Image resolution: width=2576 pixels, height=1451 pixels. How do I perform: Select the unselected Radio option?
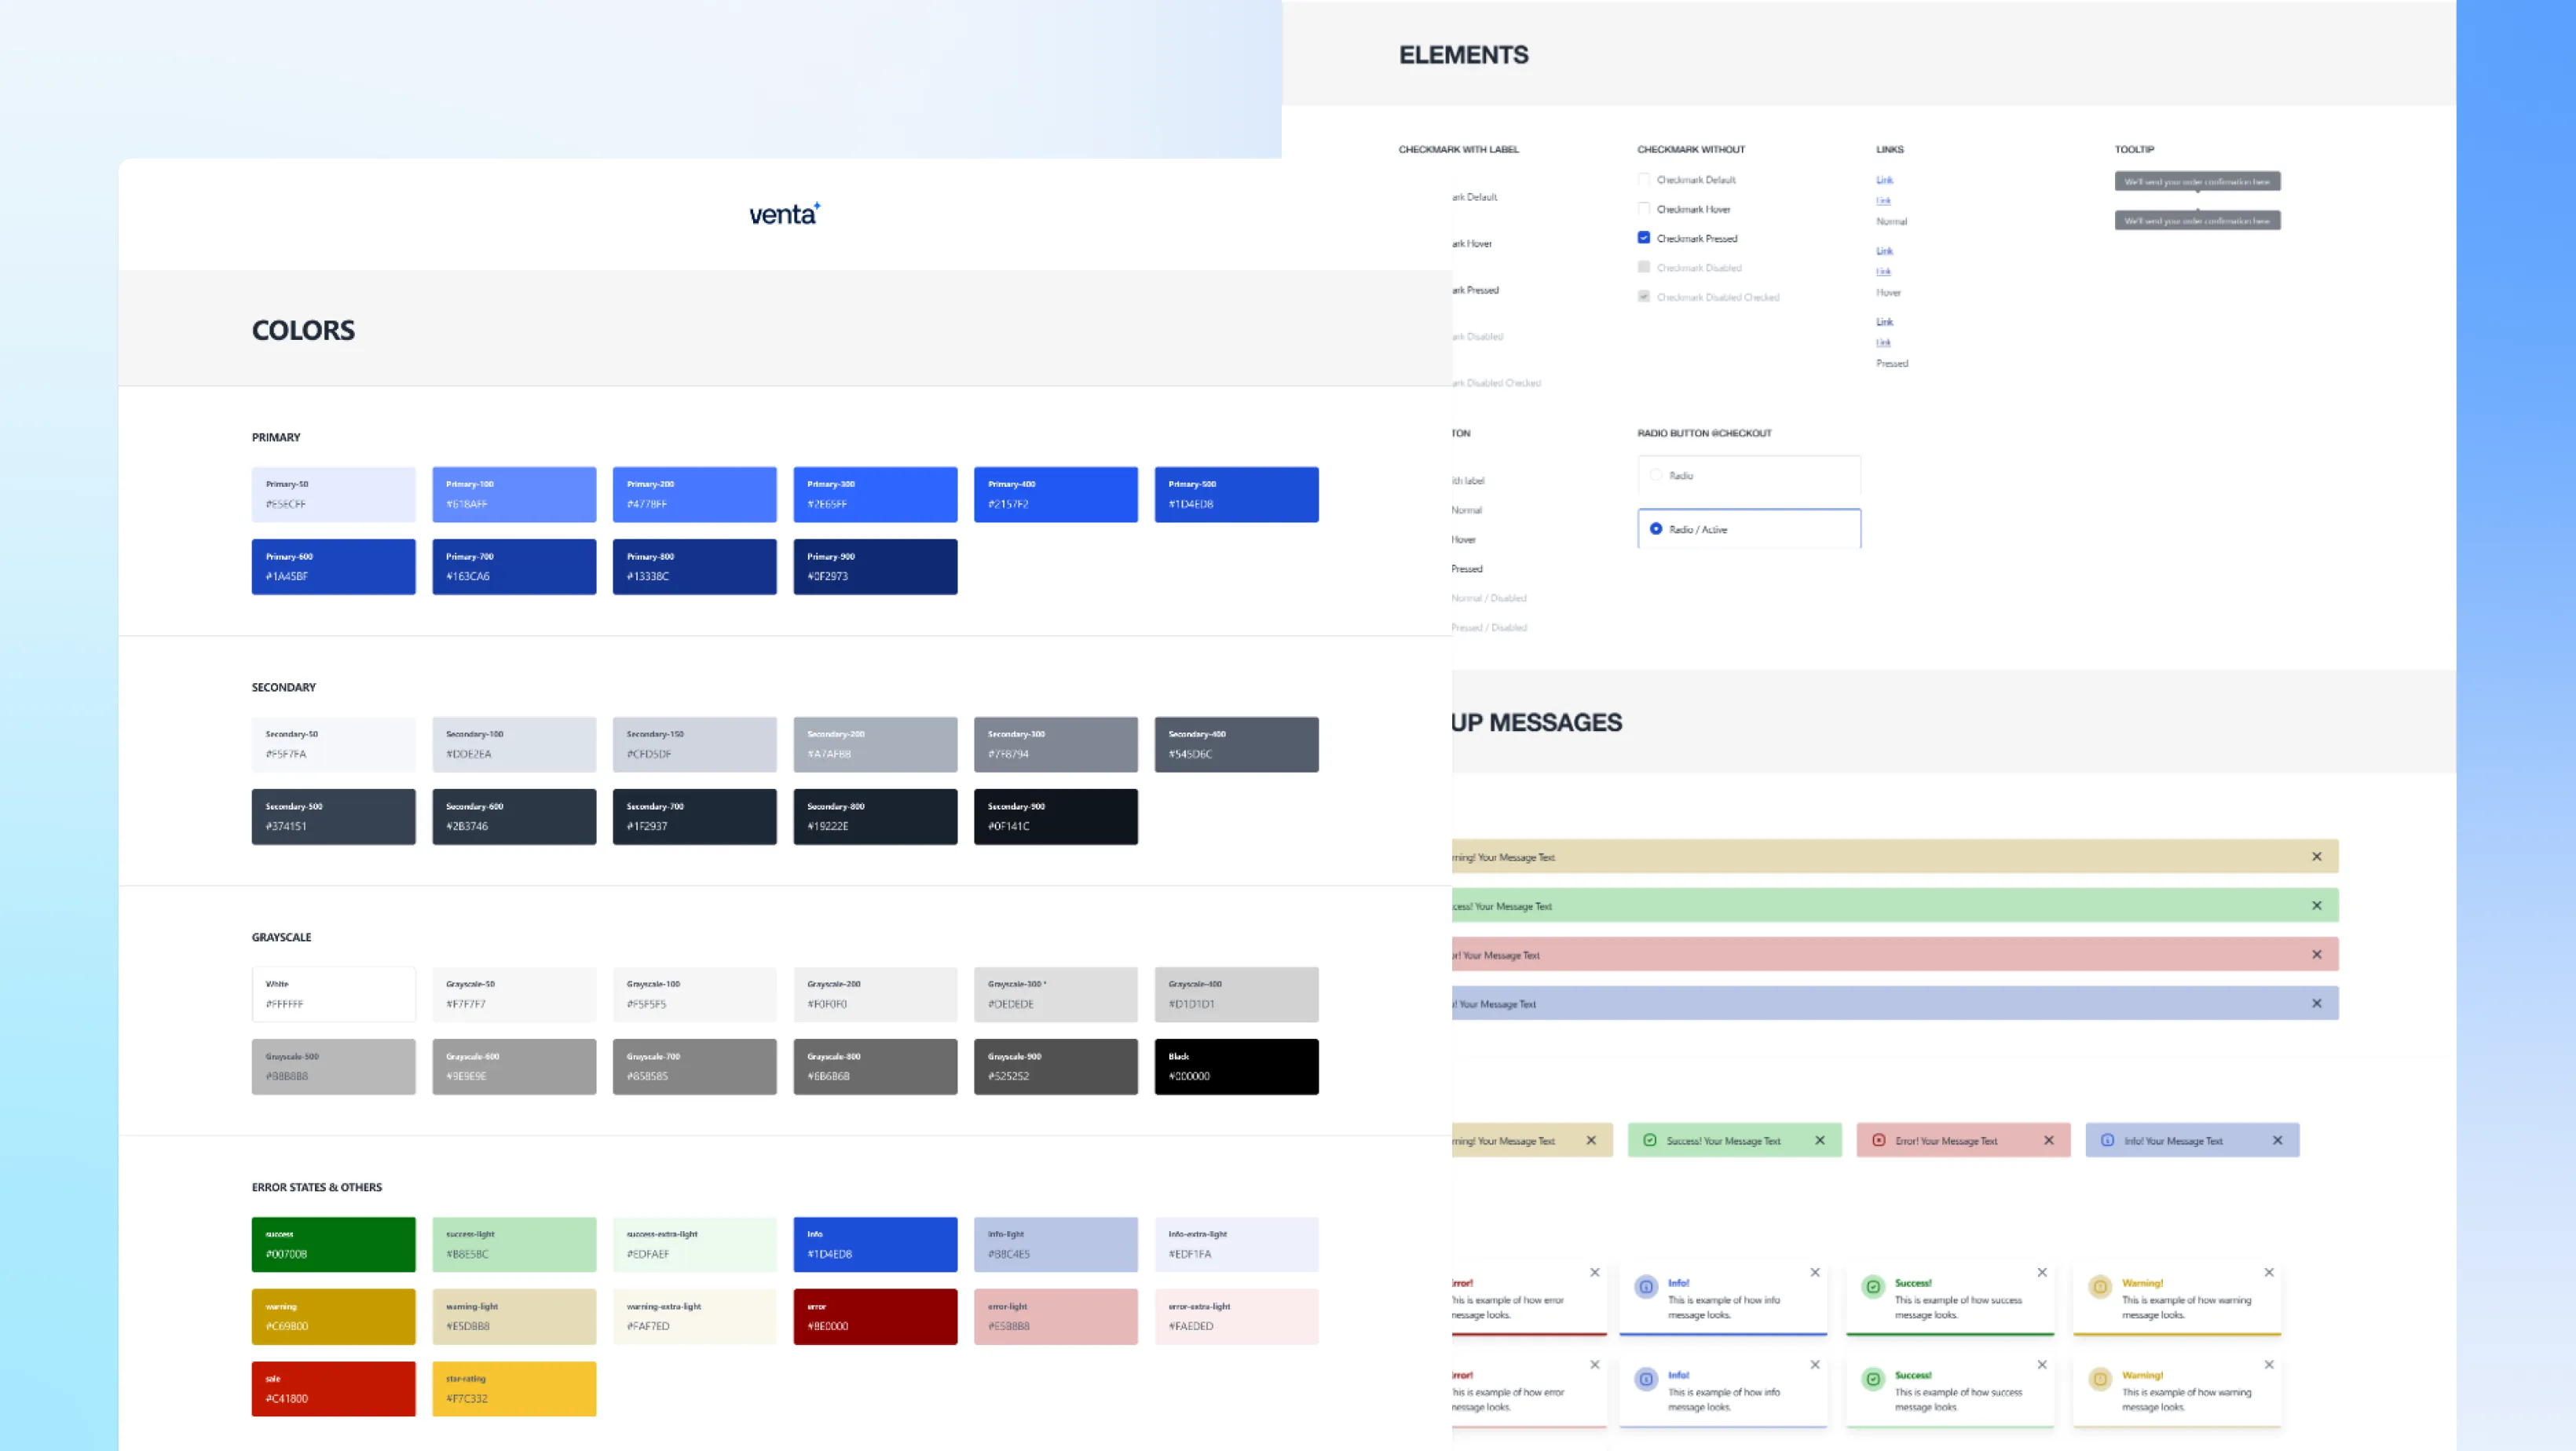click(x=1656, y=475)
